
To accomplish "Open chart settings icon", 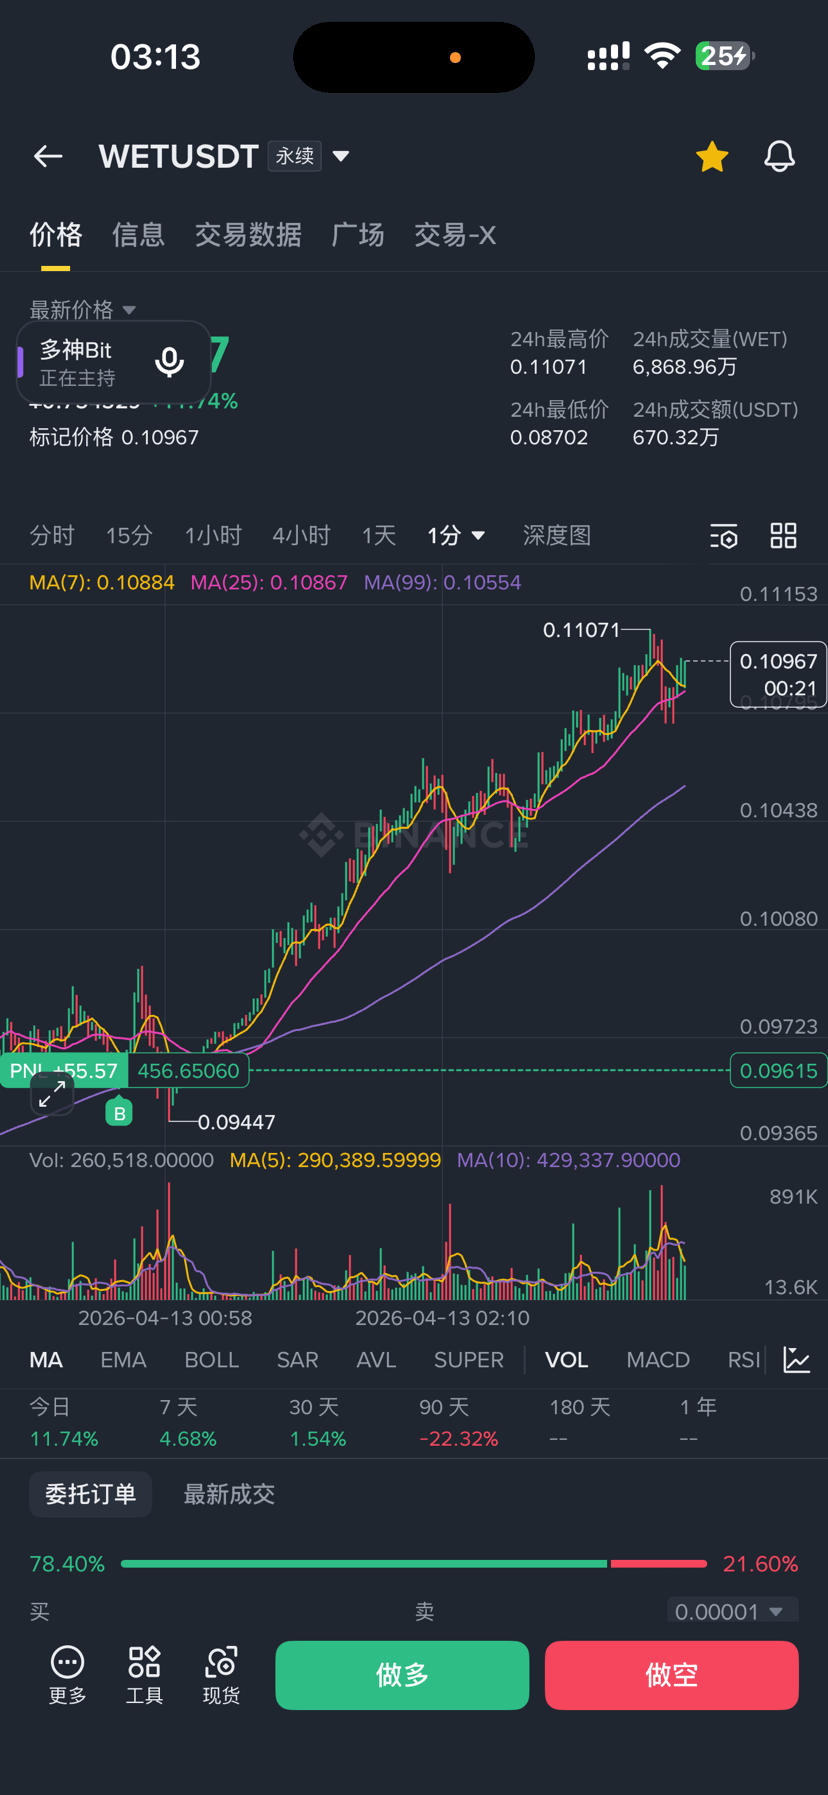I will [x=724, y=536].
